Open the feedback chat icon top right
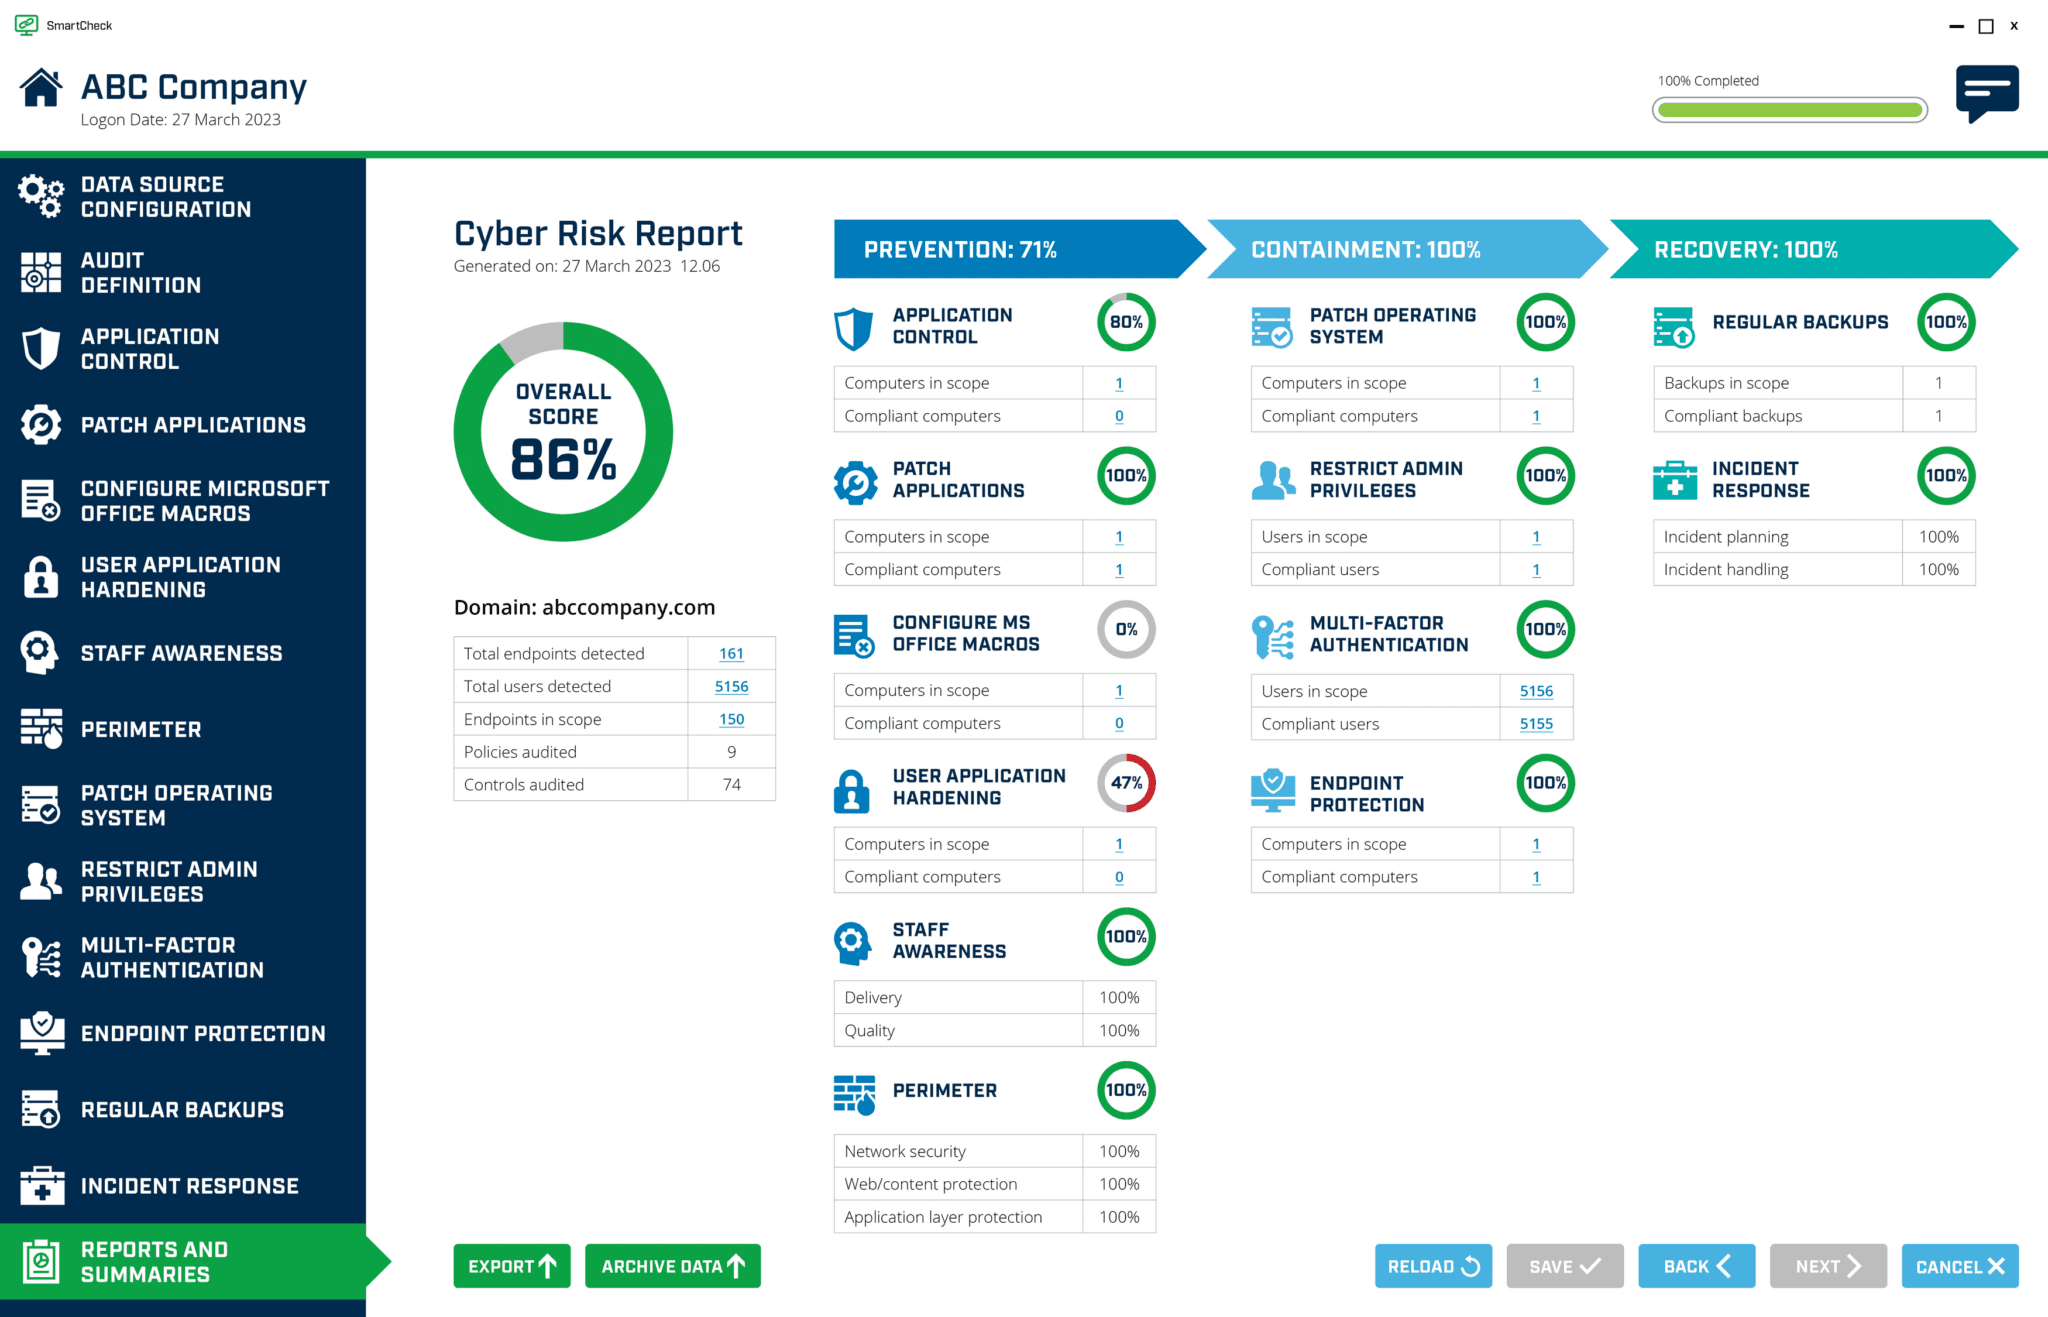 [x=1986, y=95]
